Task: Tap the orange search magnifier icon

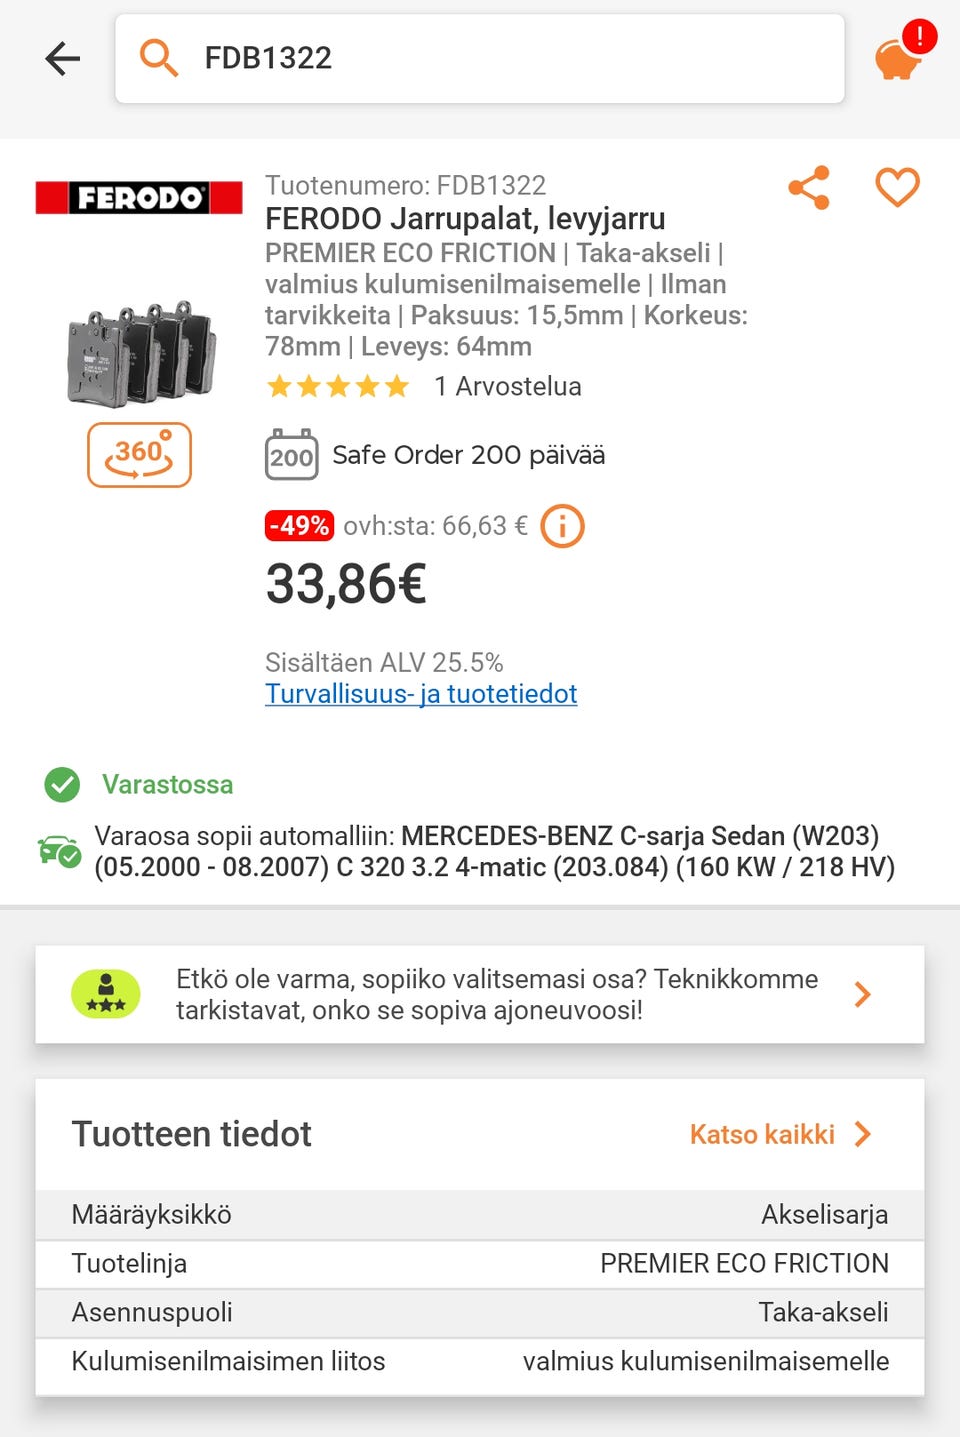Action: [x=158, y=58]
